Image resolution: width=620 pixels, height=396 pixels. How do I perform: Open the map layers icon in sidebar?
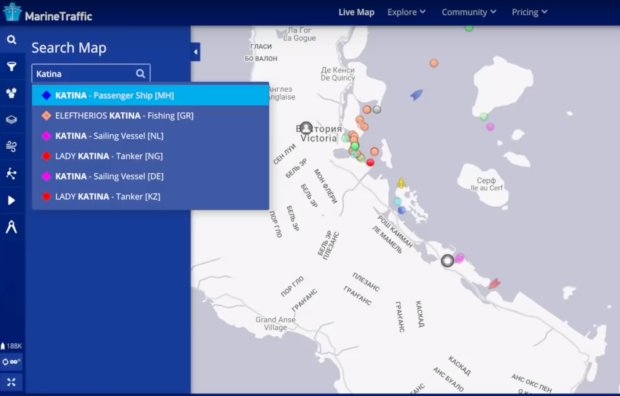11,119
